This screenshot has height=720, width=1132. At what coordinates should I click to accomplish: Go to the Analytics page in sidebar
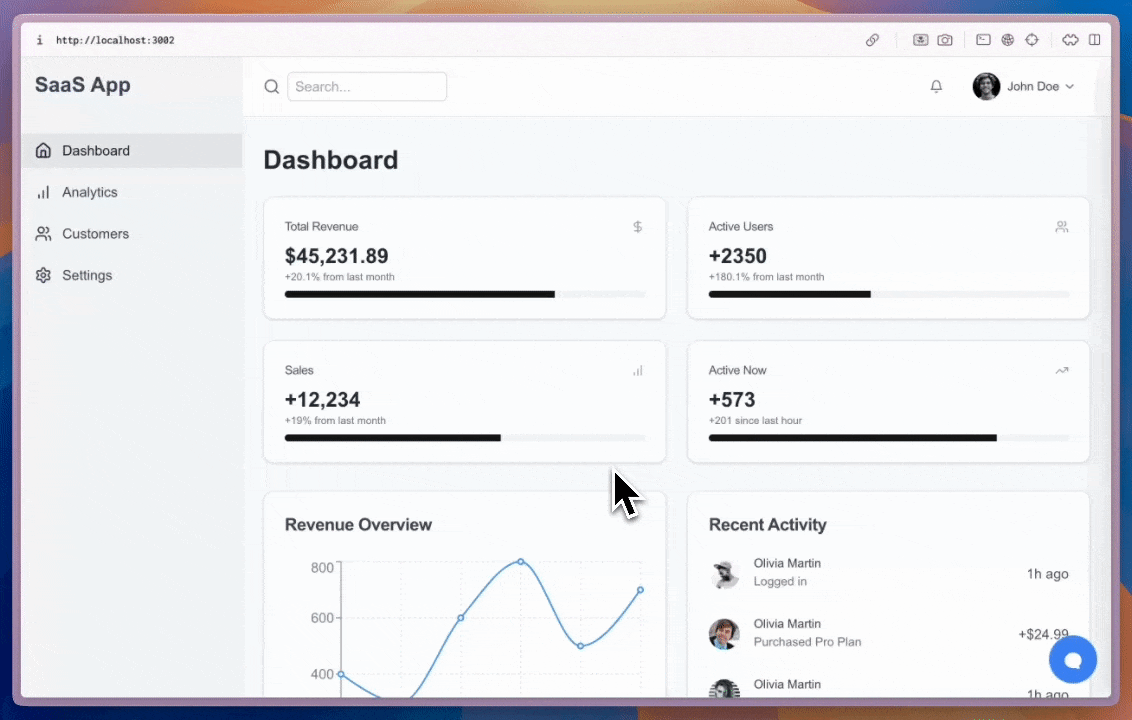pyautogui.click(x=89, y=192)
